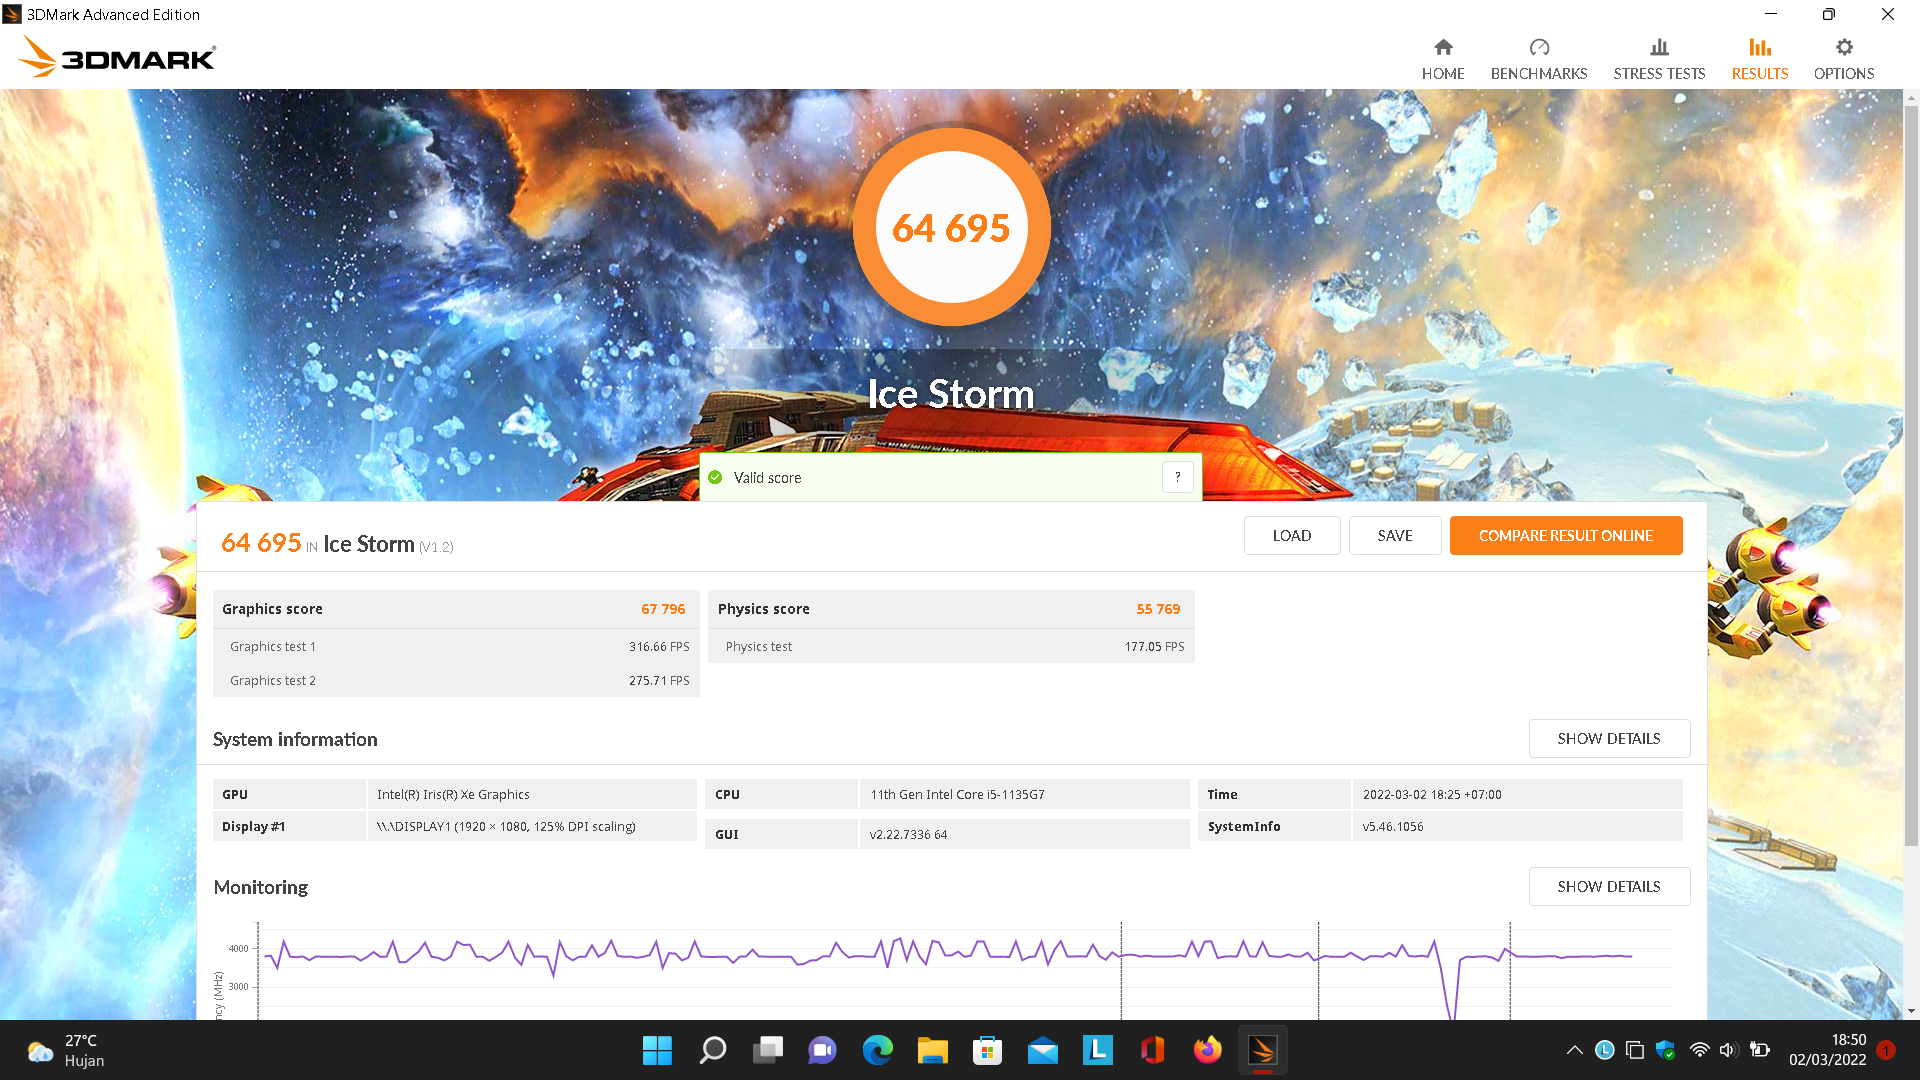This screenshot has width=1920, height=1080.
Task: Open Wi-Fi network settings in tray
Action: (x=1699, y=1050)
